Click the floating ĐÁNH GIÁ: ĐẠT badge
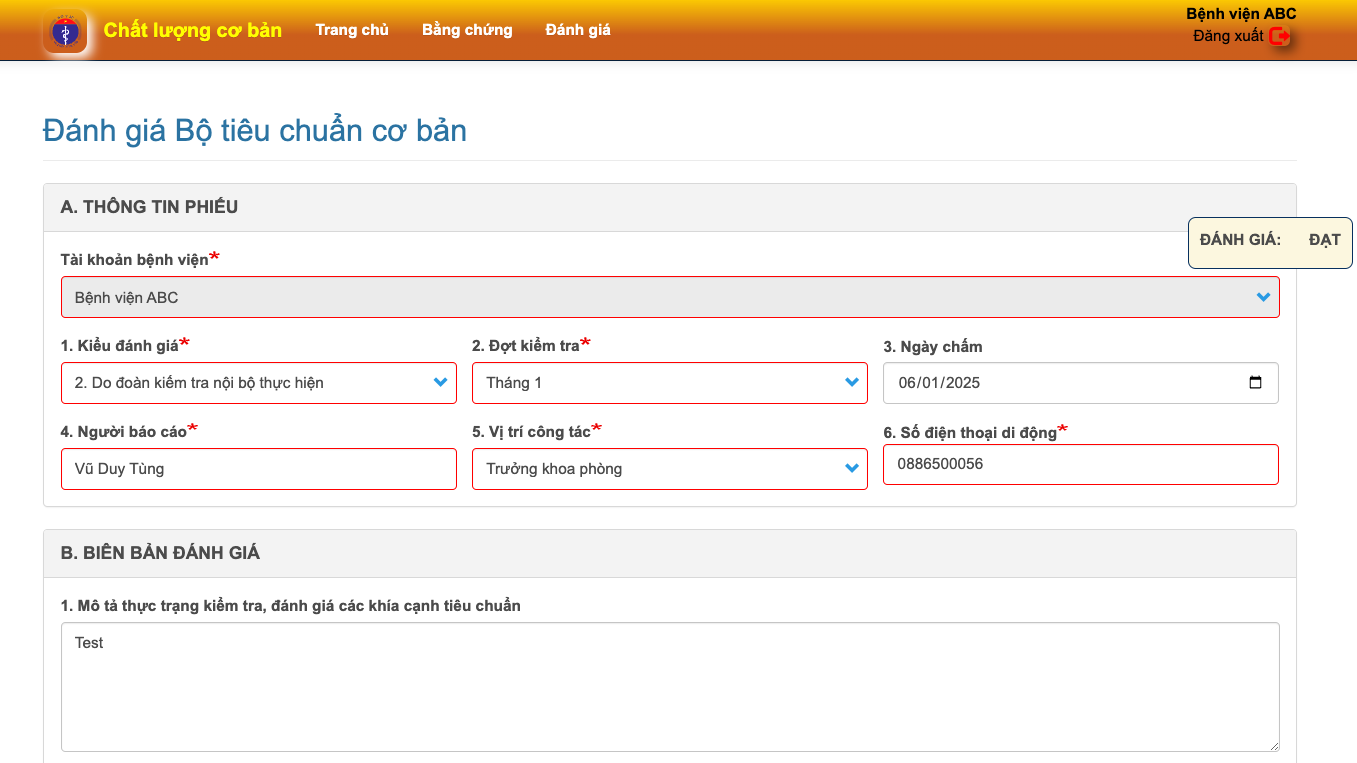 tap(1269, 241)
